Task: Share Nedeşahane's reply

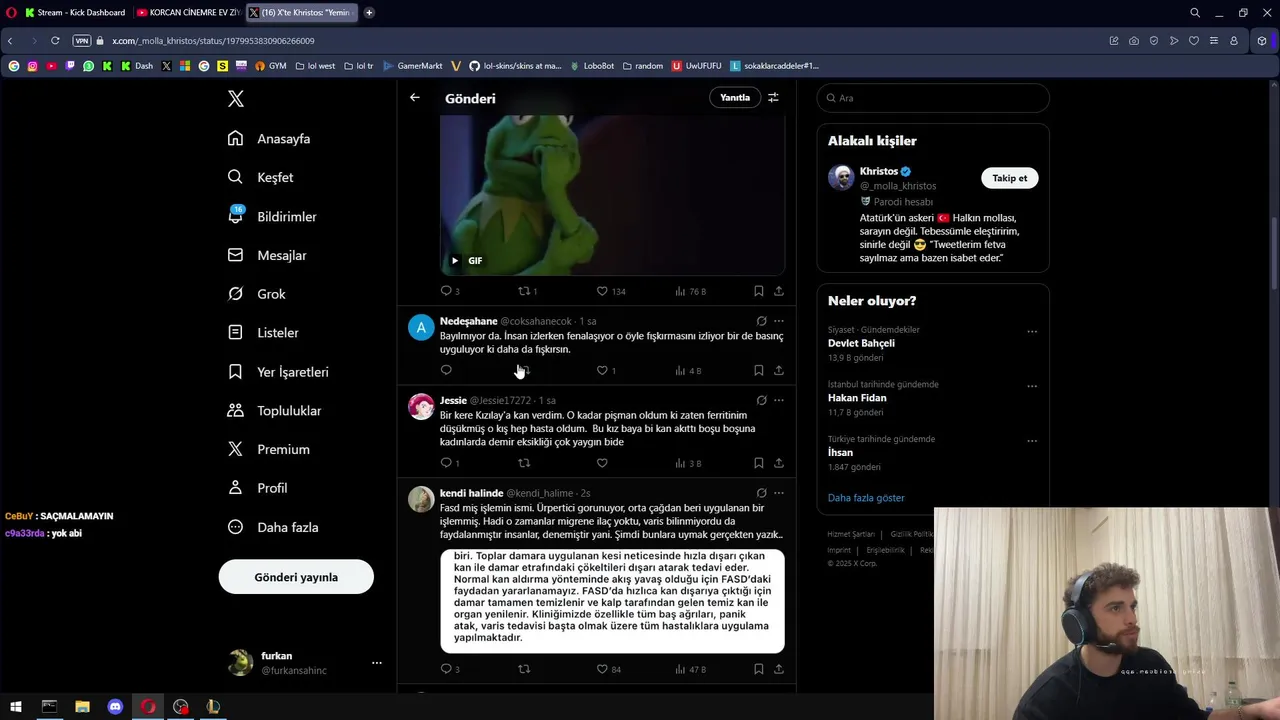Action: 778,370
